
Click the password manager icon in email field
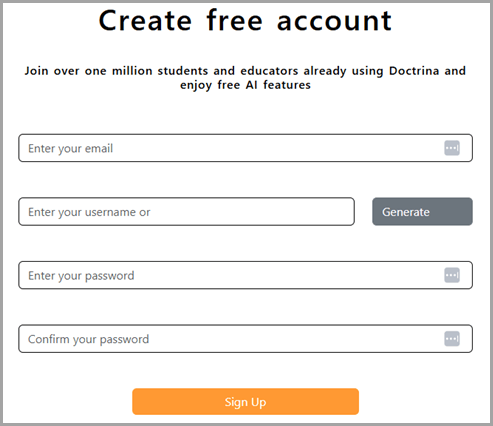point(452,148)
